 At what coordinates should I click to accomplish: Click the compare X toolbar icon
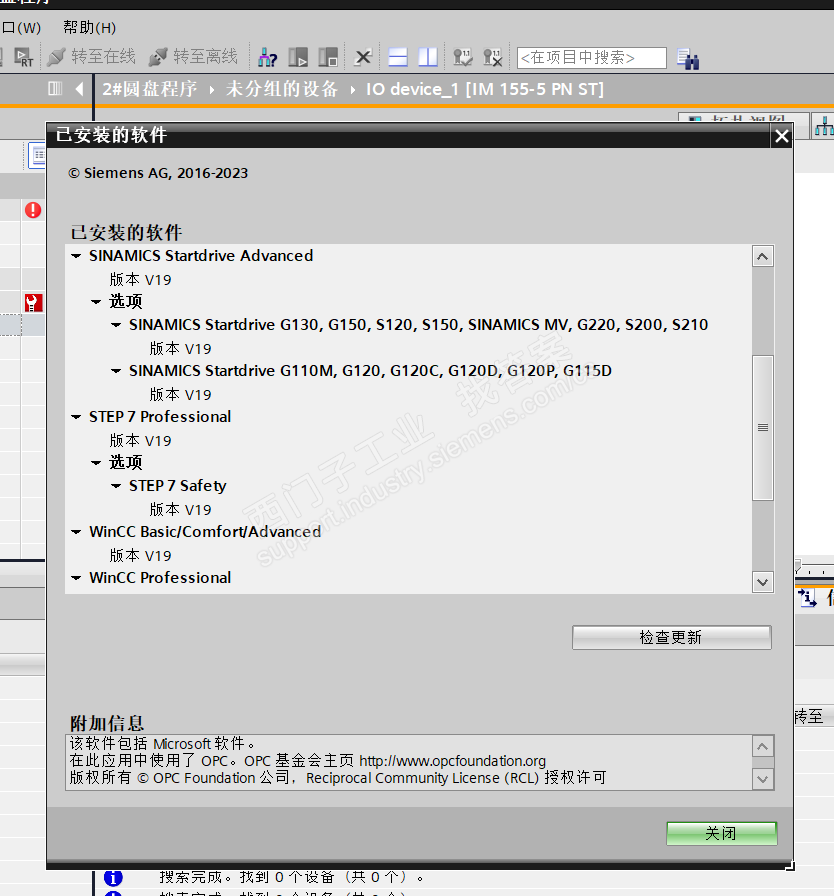(x=492, y=57)
